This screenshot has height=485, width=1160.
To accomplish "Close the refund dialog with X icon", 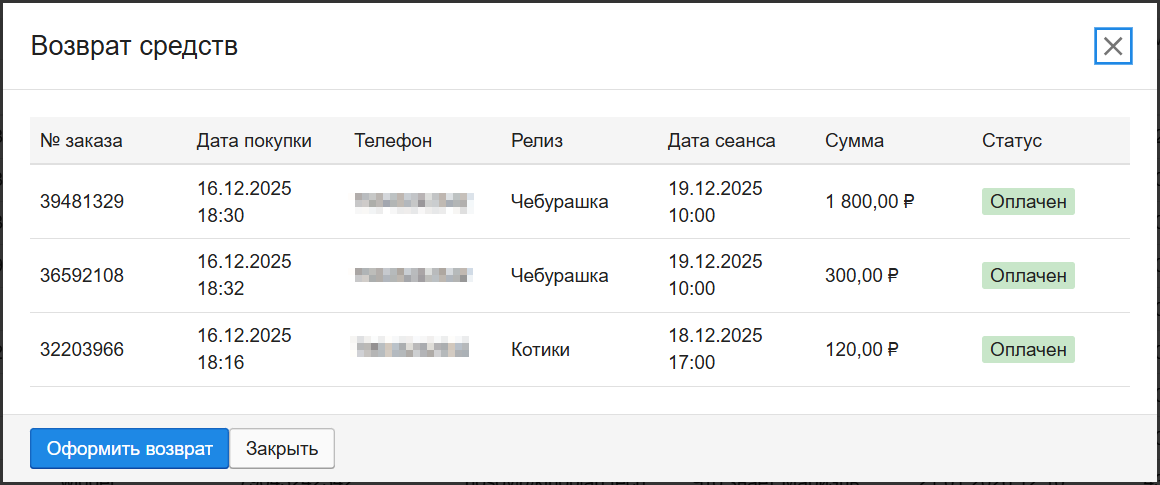I will (x=1113, y=47).
